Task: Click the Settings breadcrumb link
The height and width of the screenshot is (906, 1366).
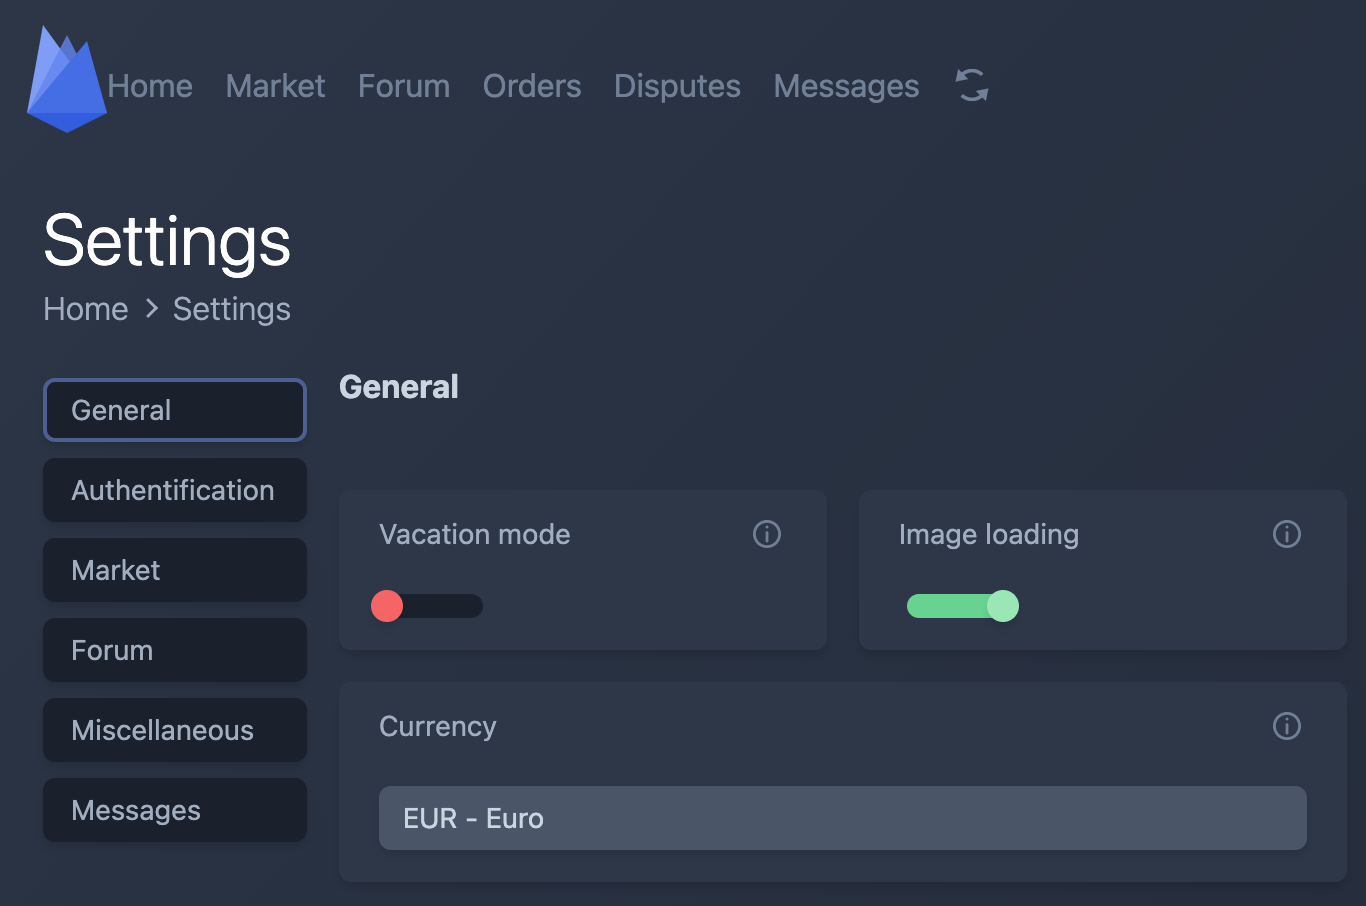Action: [232, 310]
